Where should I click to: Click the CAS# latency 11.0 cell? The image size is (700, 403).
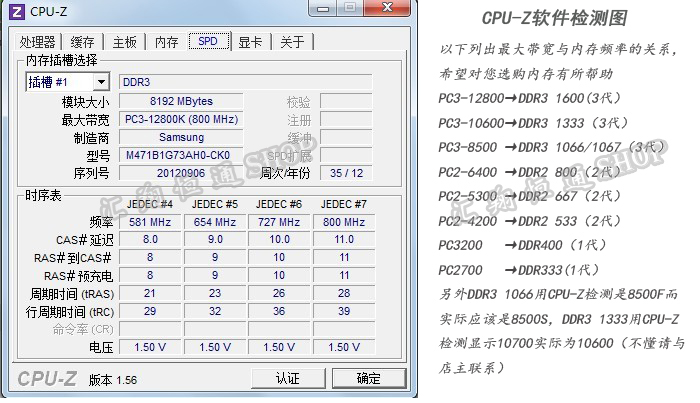point(344,239)
